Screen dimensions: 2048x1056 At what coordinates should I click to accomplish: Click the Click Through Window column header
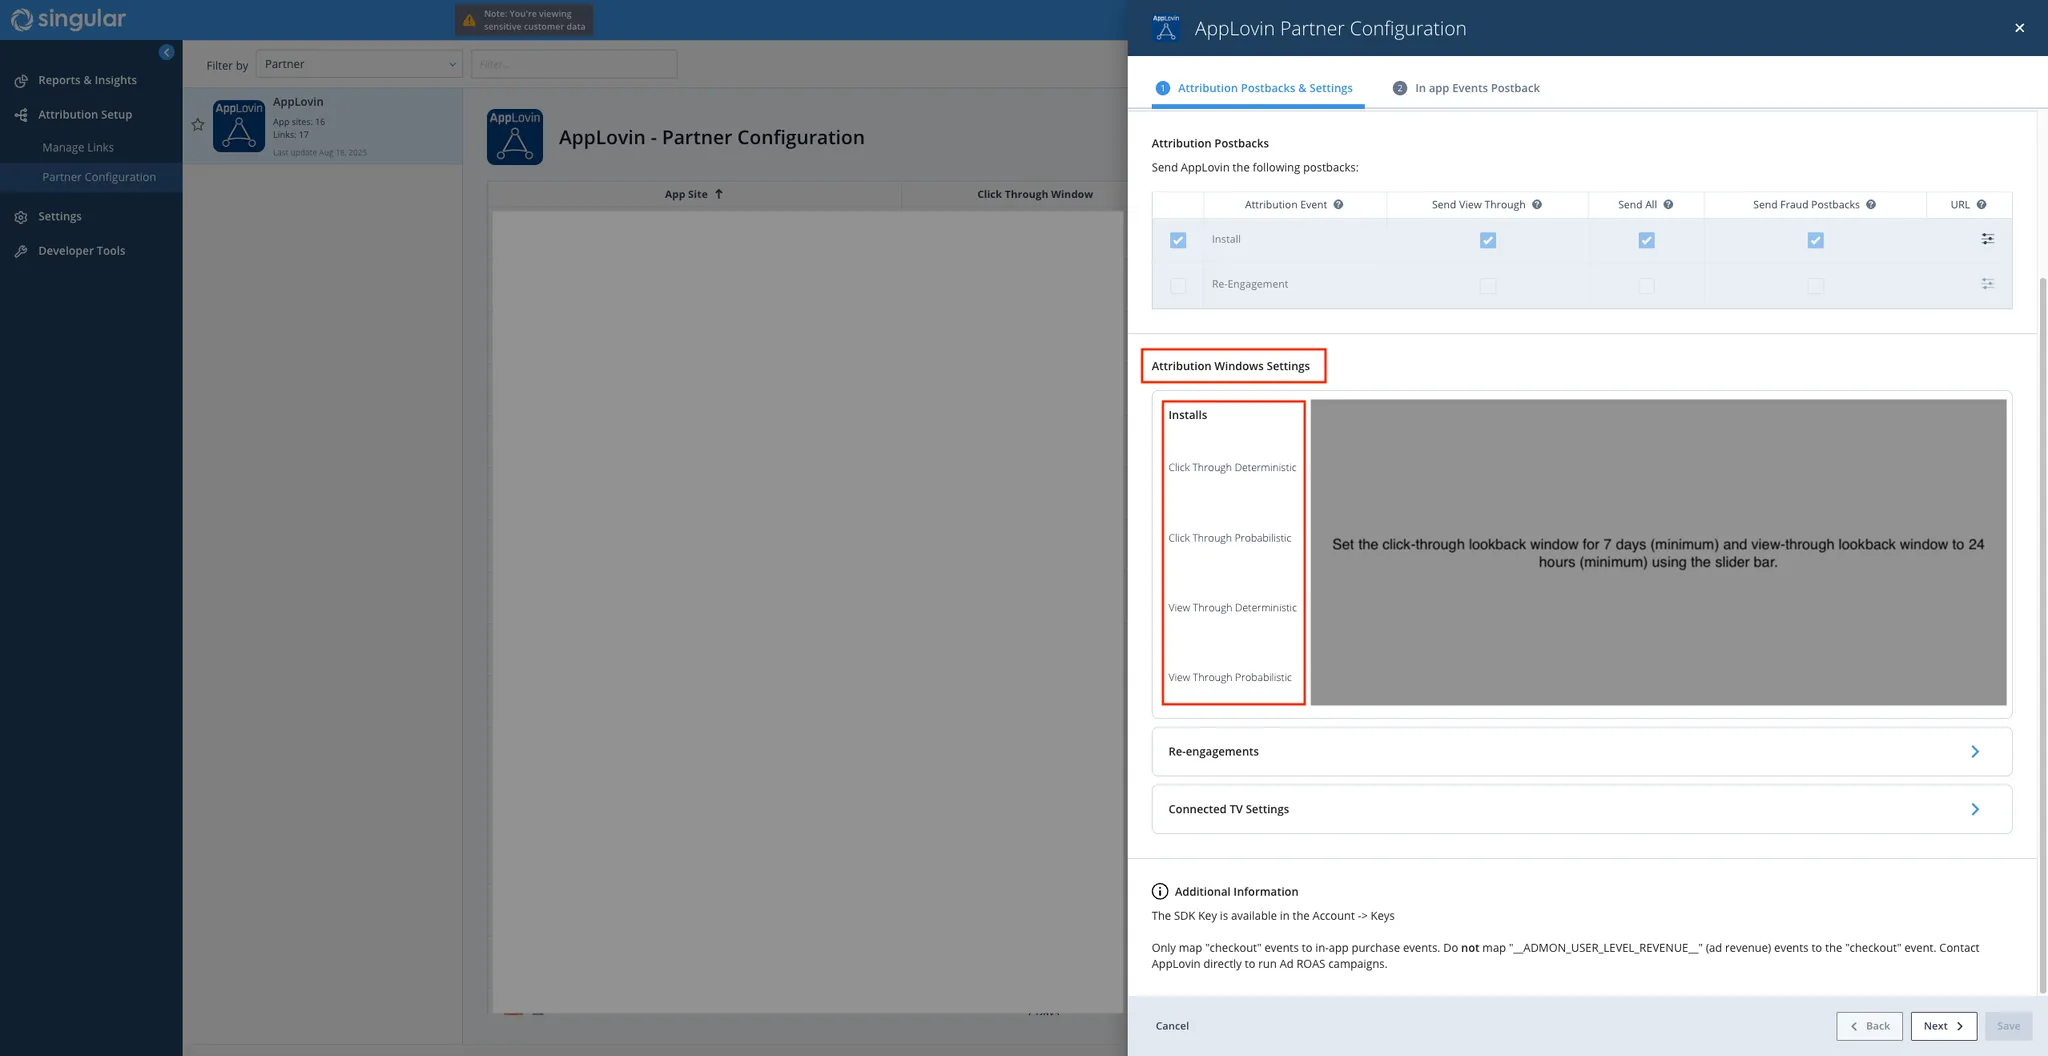pyautogui.click(x=1034, y=194)
